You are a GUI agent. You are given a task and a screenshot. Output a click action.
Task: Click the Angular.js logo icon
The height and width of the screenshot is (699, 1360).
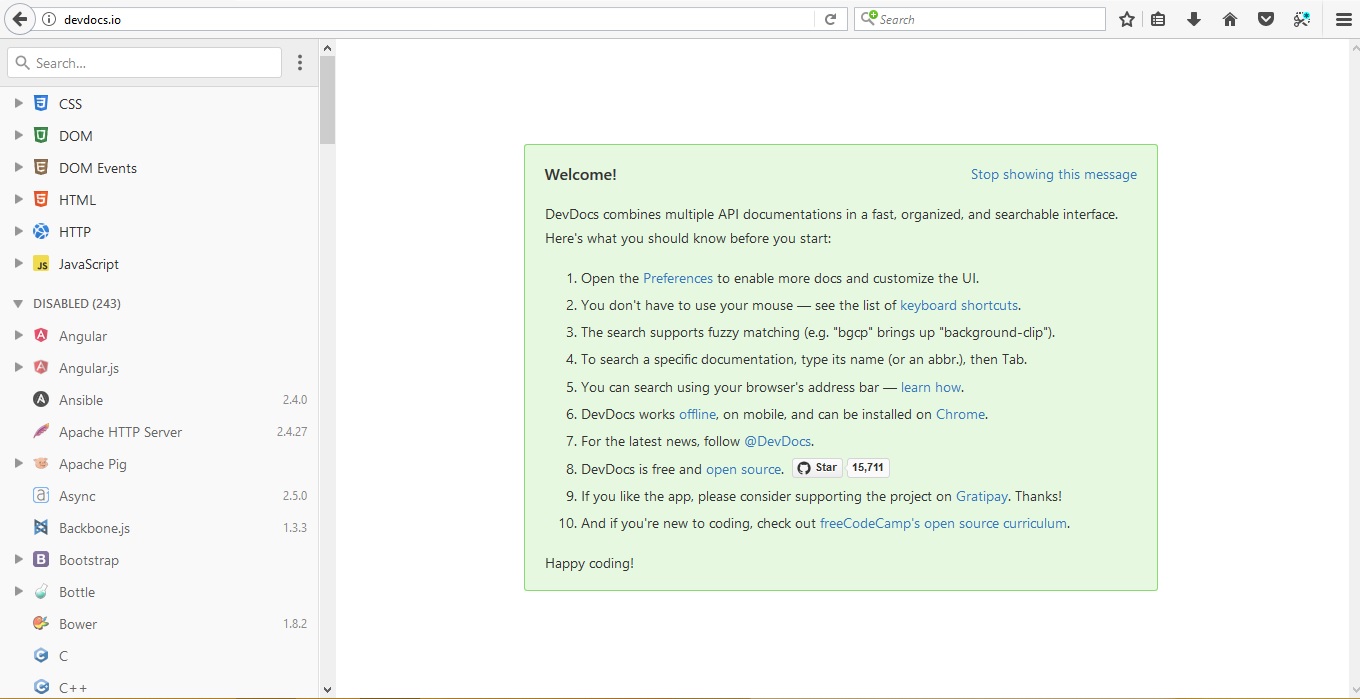[41, 368]
